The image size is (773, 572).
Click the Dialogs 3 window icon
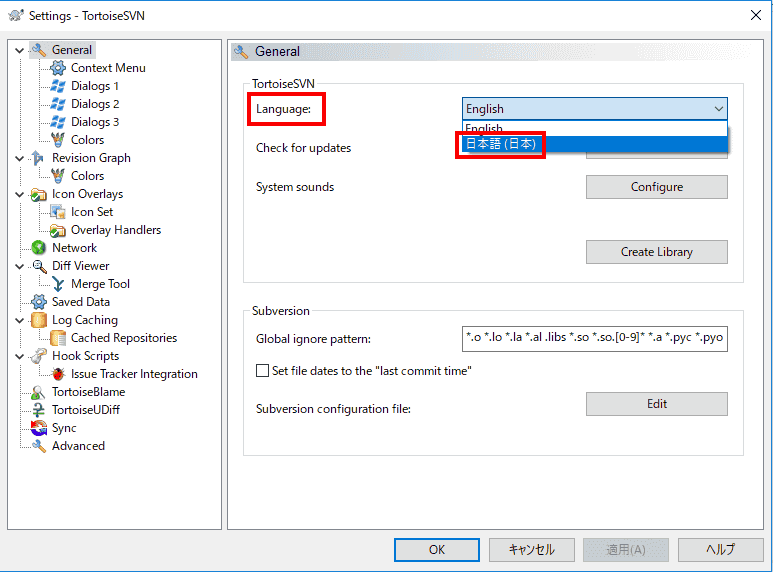pyautogui.click(x=58, y=122)
